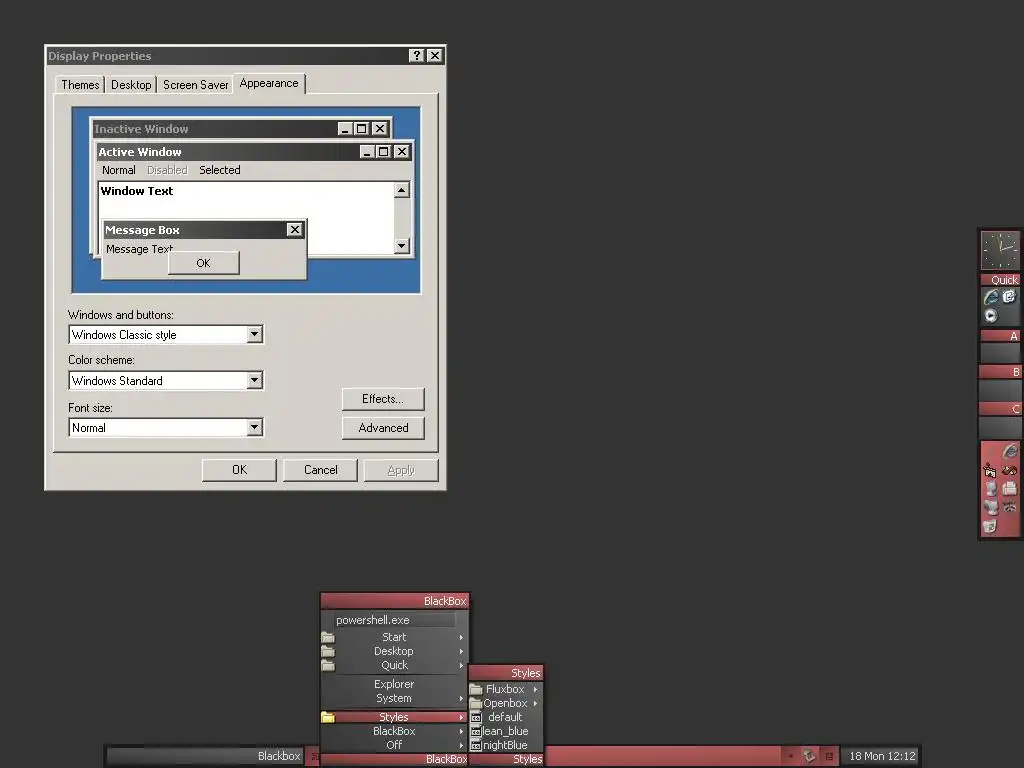The height and width of the screenshot is (768, 1024).
Task: Switch to the Desktop tab in Display Properties
Action: [x=131, y=85]
